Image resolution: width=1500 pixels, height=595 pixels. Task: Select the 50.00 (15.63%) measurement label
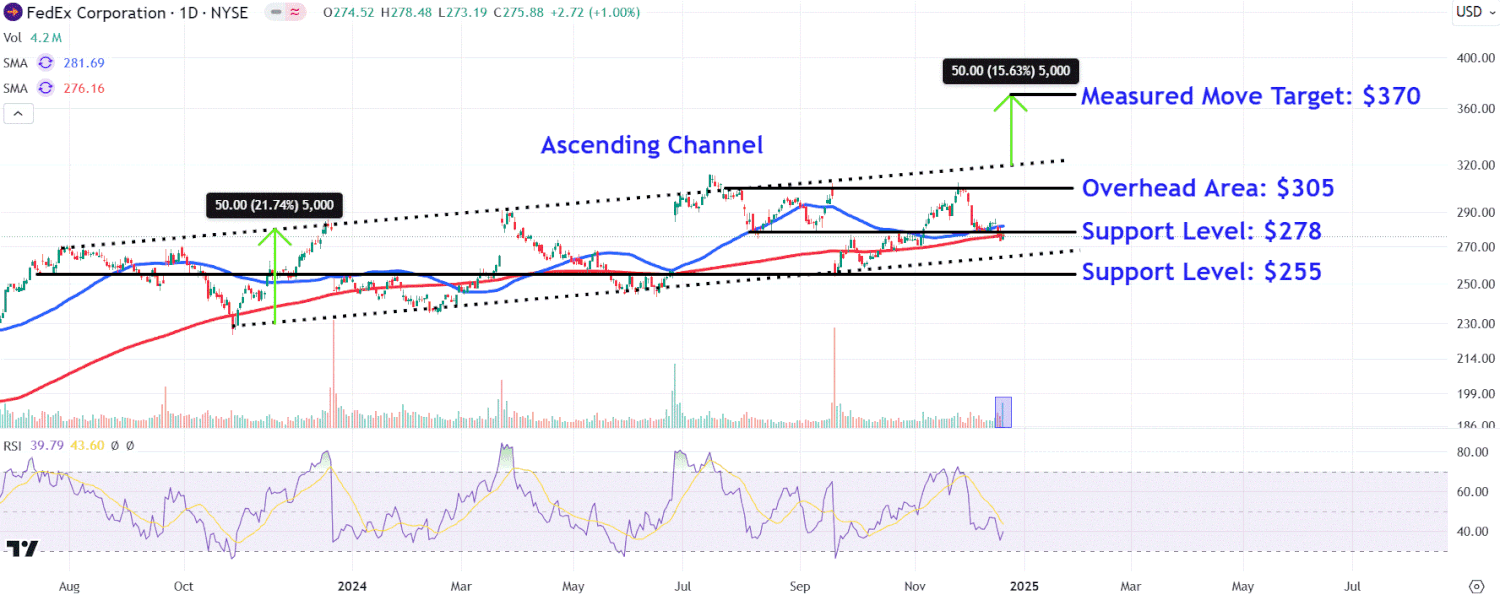(x=1011, y=71)
